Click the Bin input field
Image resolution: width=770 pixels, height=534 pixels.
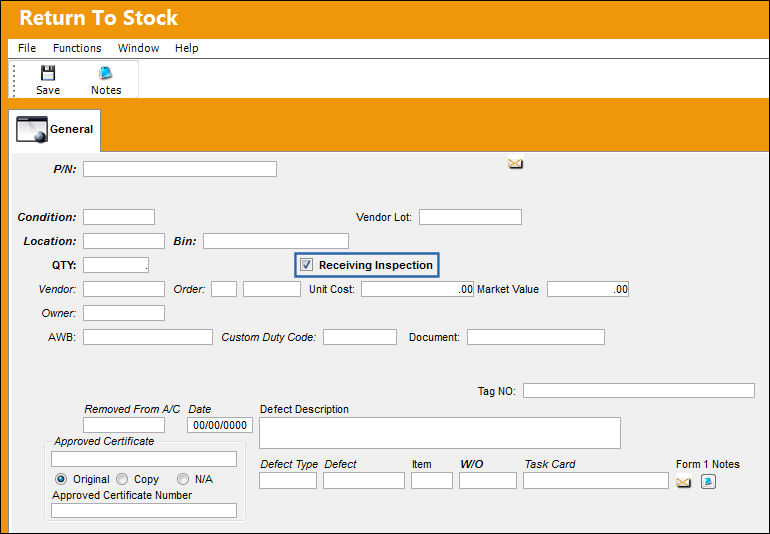click(x=276, y=241)
